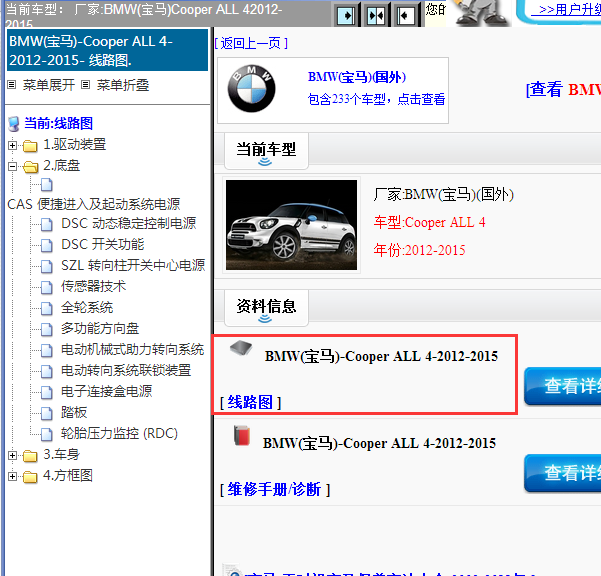This screenshot has height=576, width=601.
Task: Click document icon beside DSC 开关功能
Action: [x=47, y=245]
